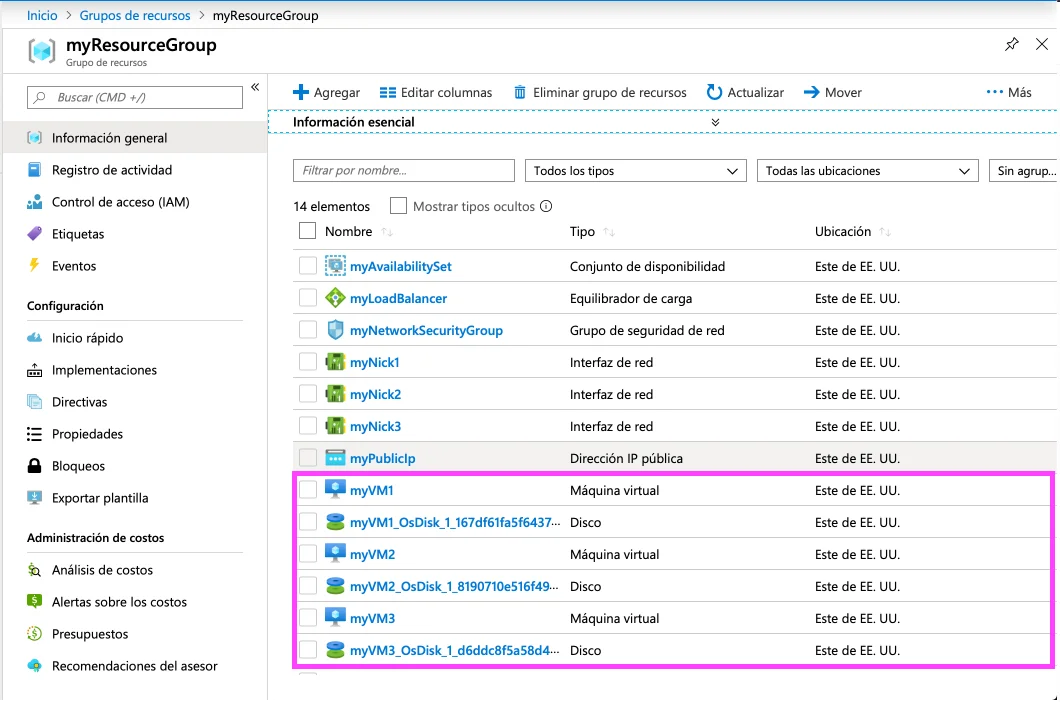Image resolution: width=1060 pixels, height=702 pixels.
Task: Click the Bloqueos padlock icon
Action: (x=34, y=465)
